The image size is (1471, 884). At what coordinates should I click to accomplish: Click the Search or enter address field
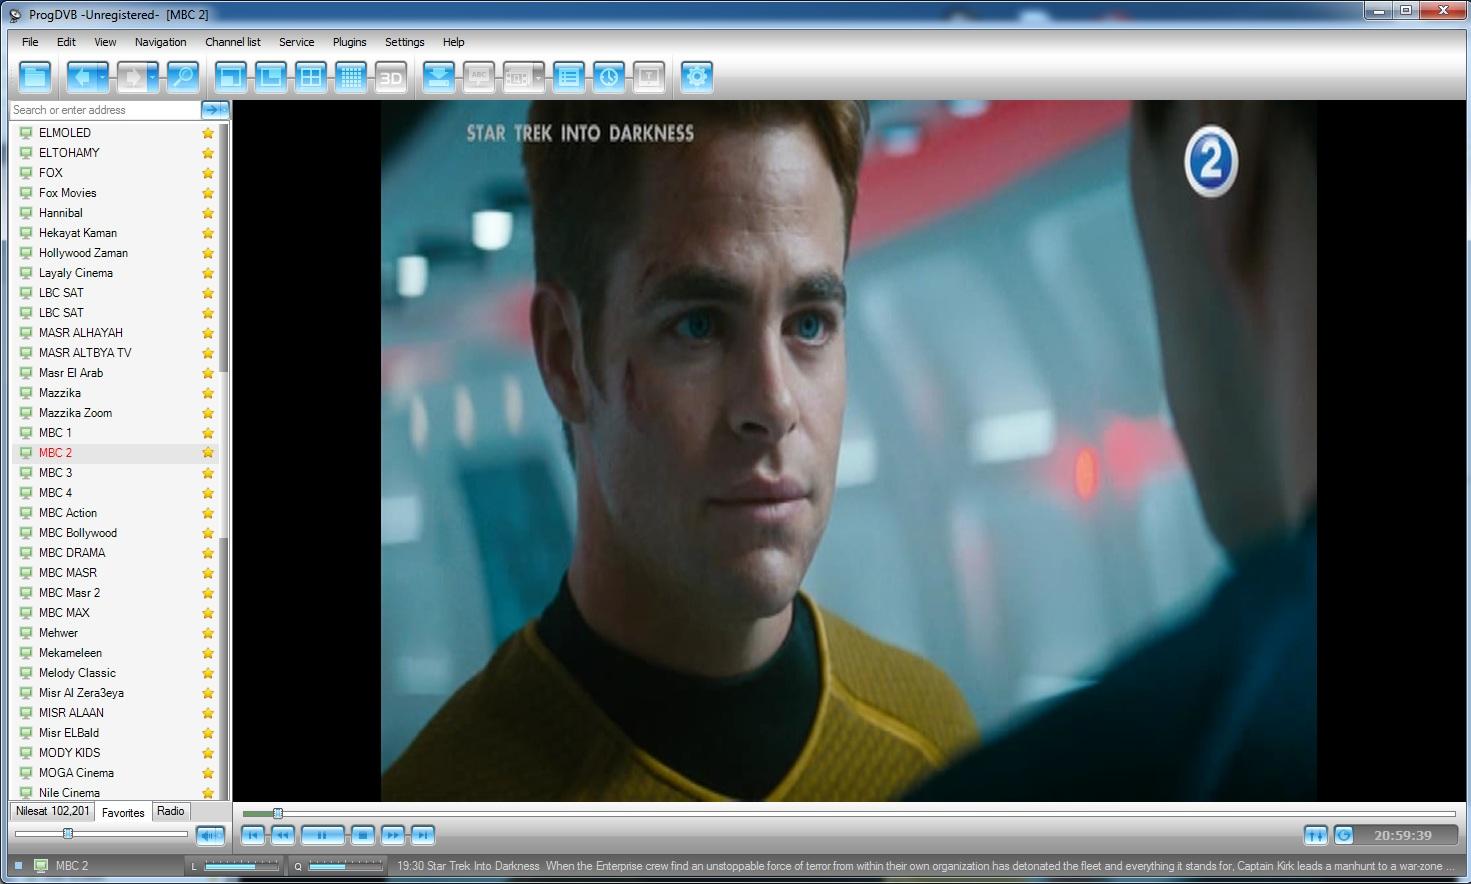pos(105,110)
